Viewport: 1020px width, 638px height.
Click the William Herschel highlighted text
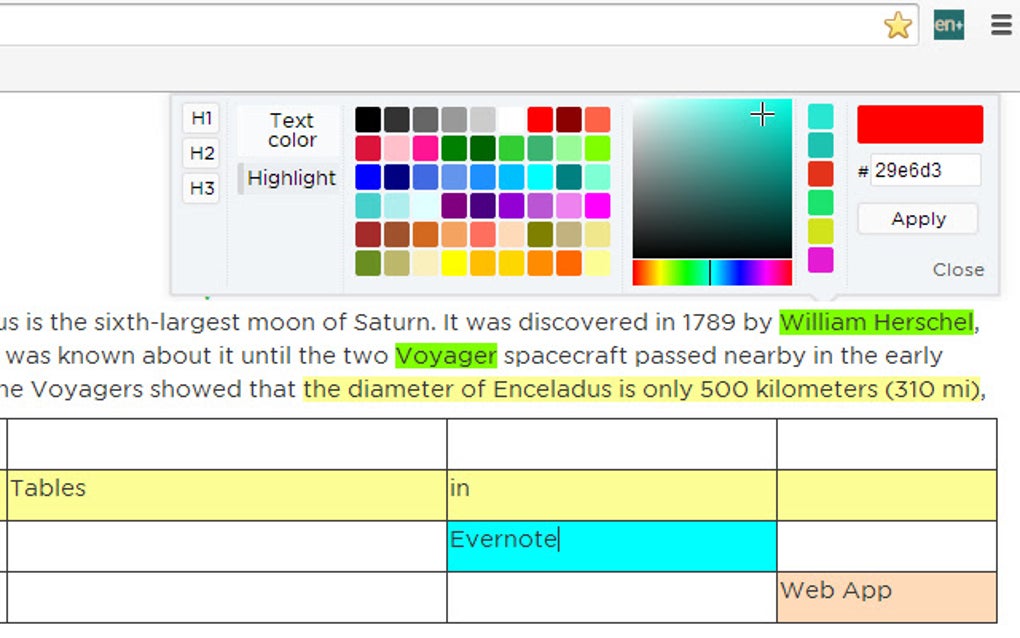875,322
